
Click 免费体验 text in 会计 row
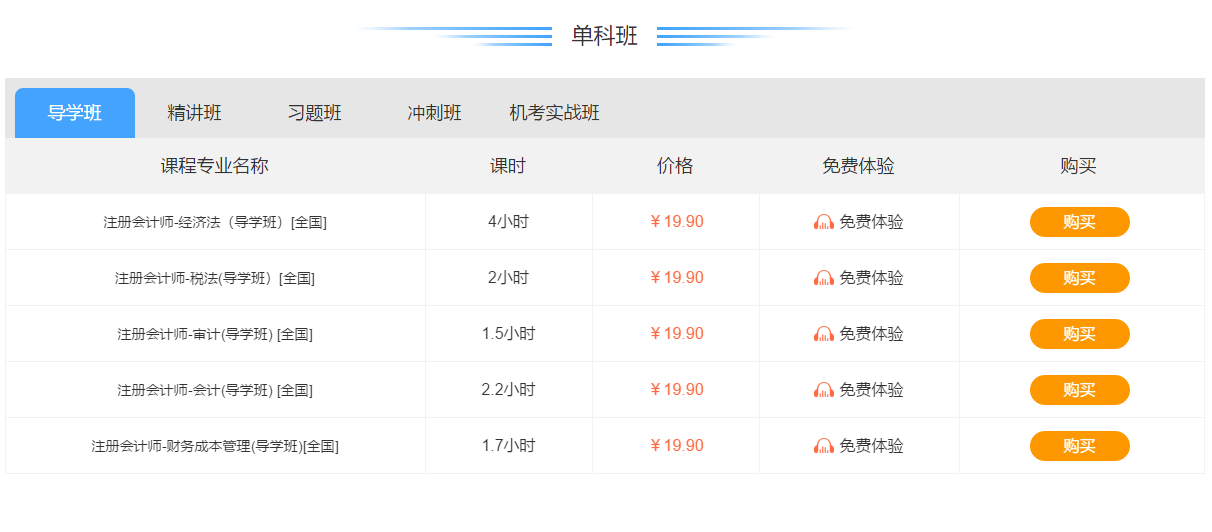(871, 390)
